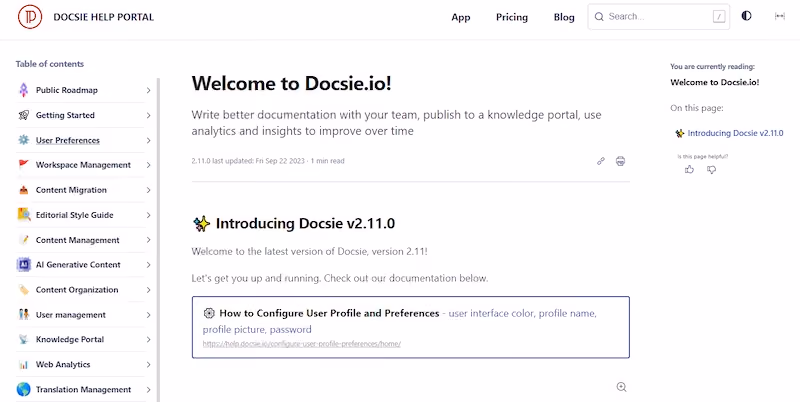Expand the Knowledge Portal chevron
This screenshot has height=402, width=800.
(x=148, y=340)
